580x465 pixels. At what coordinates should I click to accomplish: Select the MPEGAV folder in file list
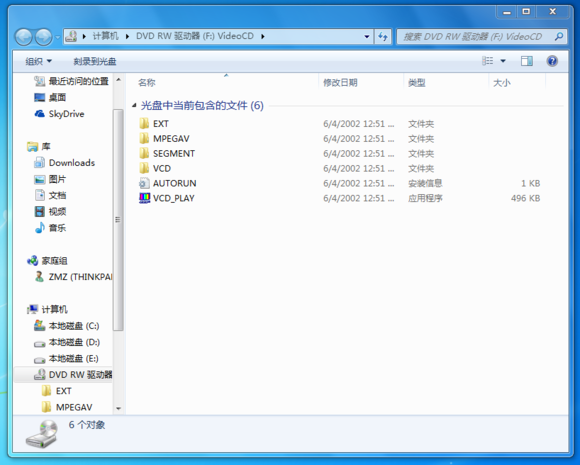click(171, 138)
